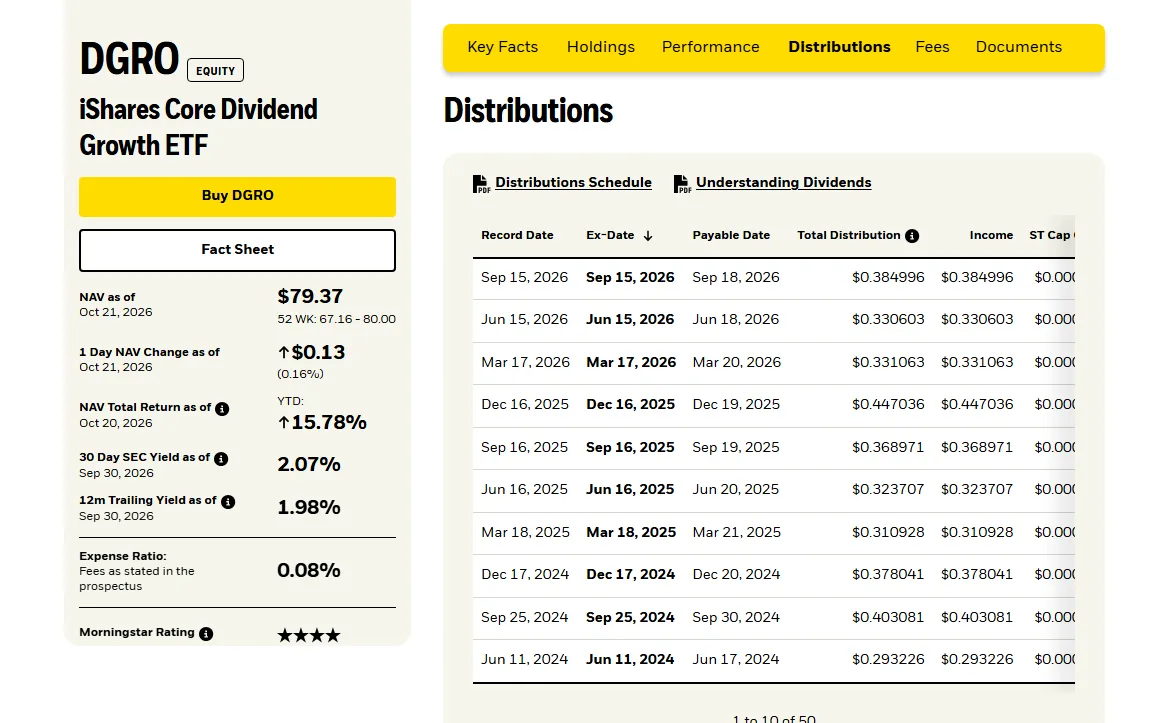Open the Fact Sheet

tap(237, 250)
